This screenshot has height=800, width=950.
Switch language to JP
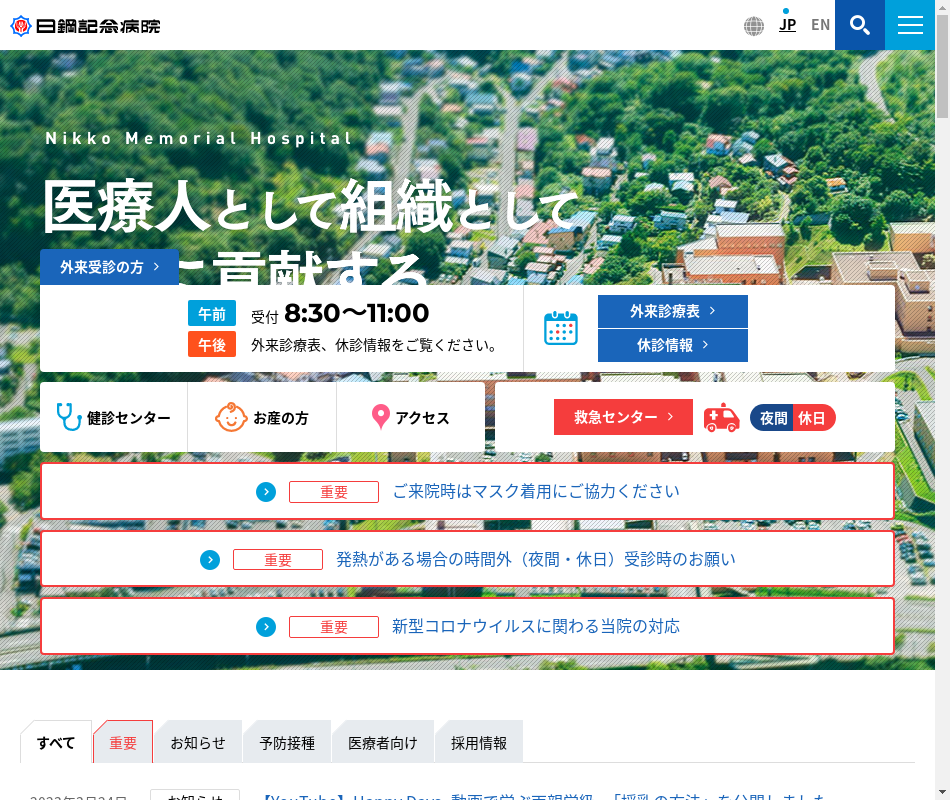click(x=787, y=25)
